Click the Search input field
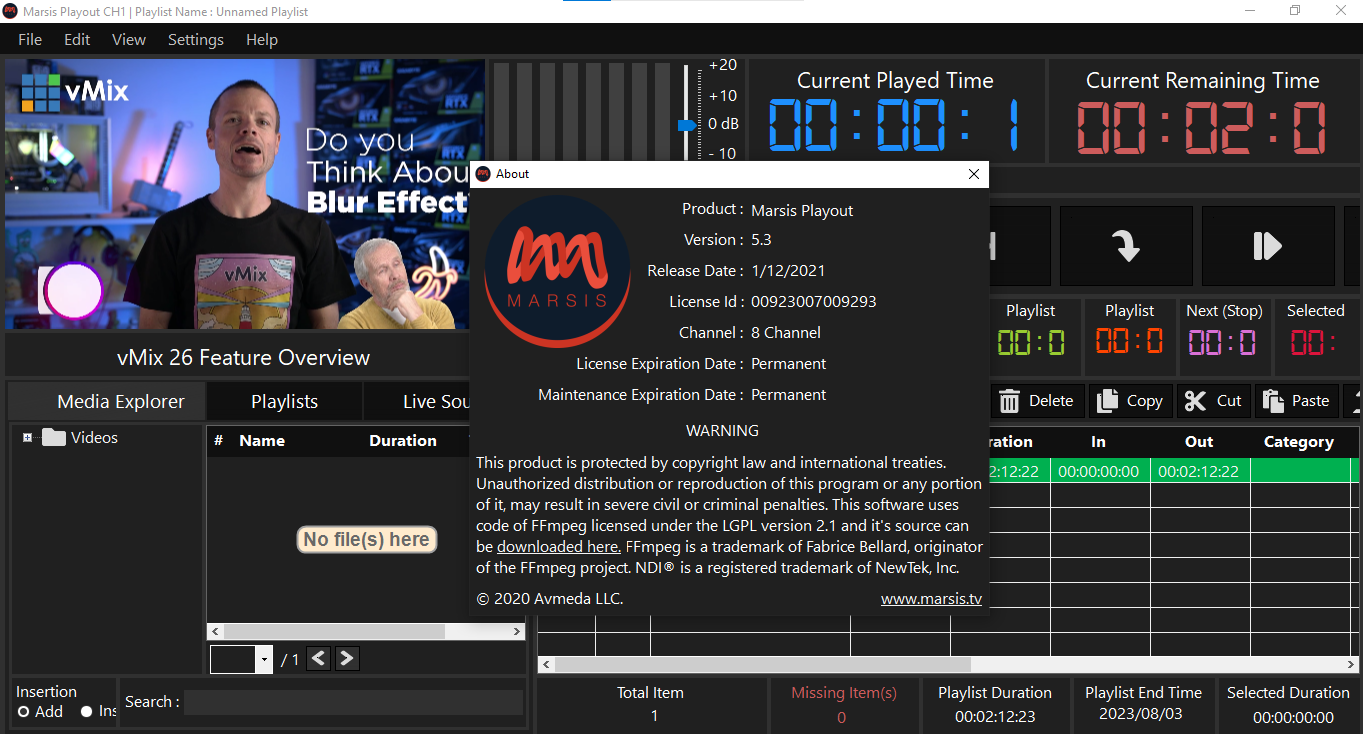This screenshot has width=1363, height=734. tap(353, 702)
